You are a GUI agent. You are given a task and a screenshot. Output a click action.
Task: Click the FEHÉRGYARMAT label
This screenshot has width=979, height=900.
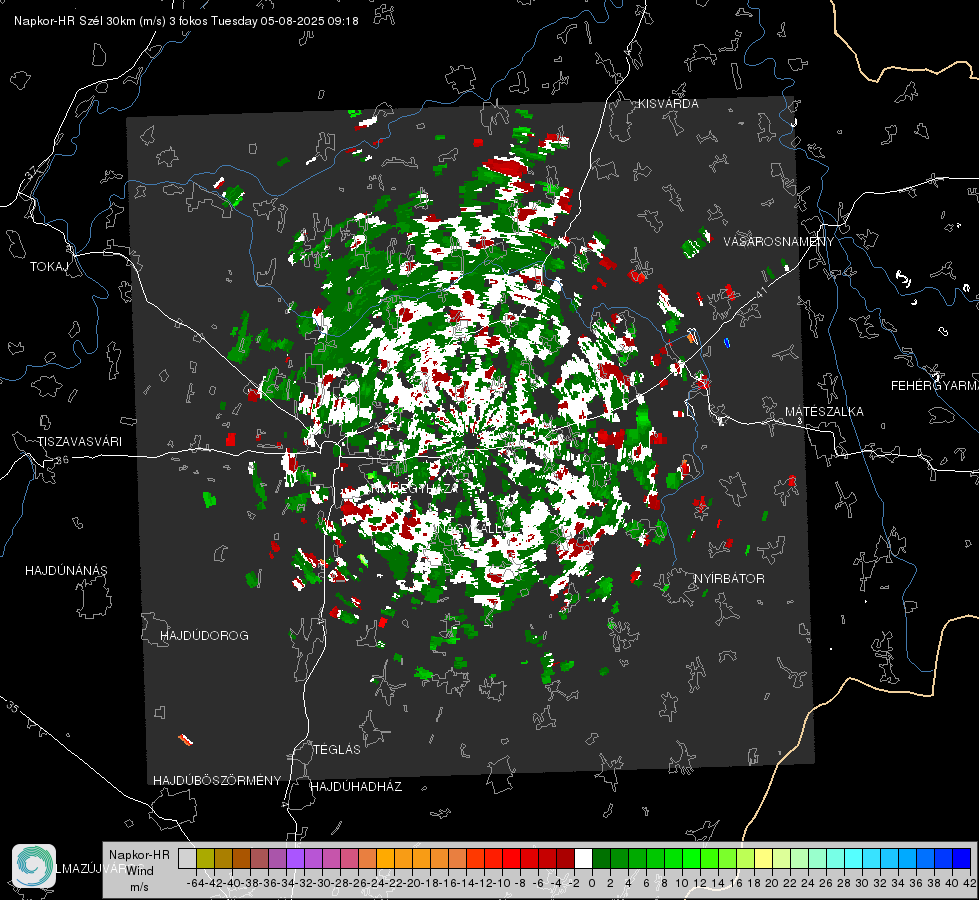(935, 386)
